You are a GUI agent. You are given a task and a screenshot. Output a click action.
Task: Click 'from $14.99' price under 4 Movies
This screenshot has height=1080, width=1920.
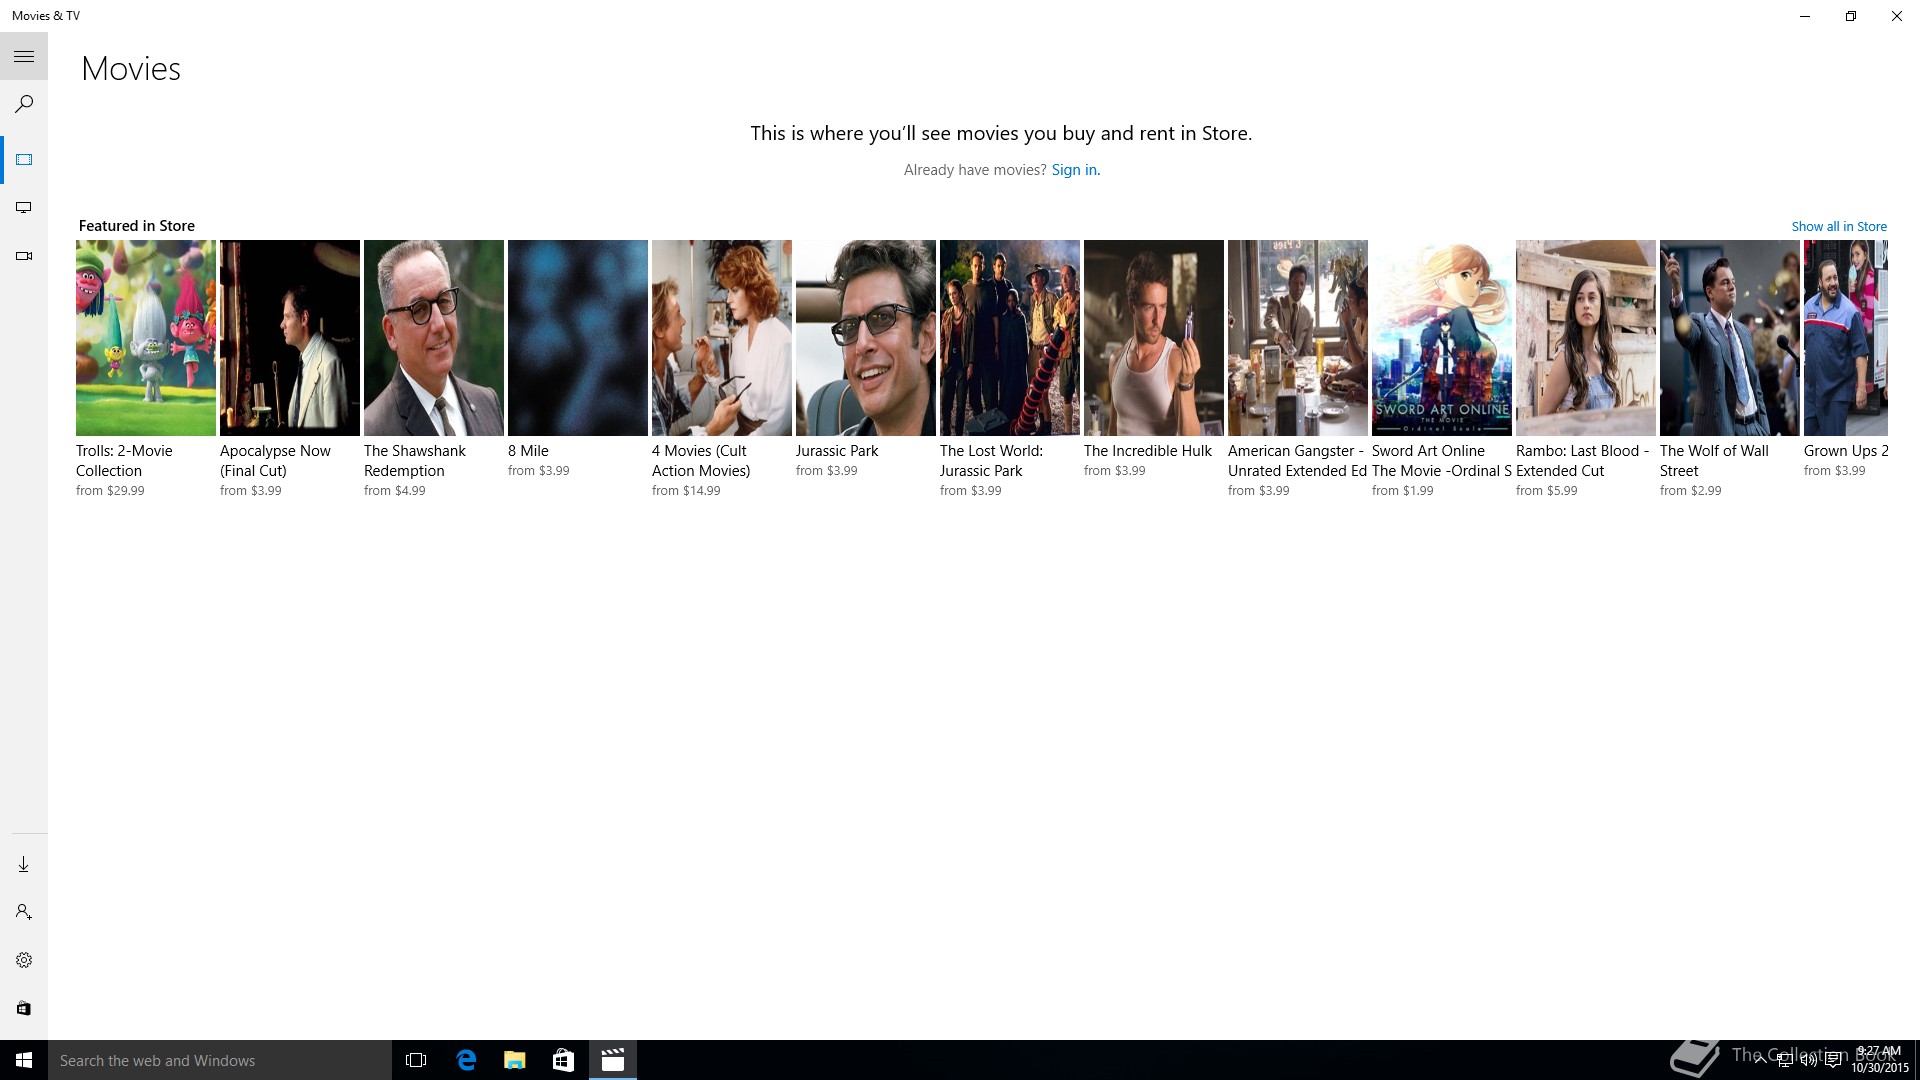pyautogui.click(x=686, y=491)
